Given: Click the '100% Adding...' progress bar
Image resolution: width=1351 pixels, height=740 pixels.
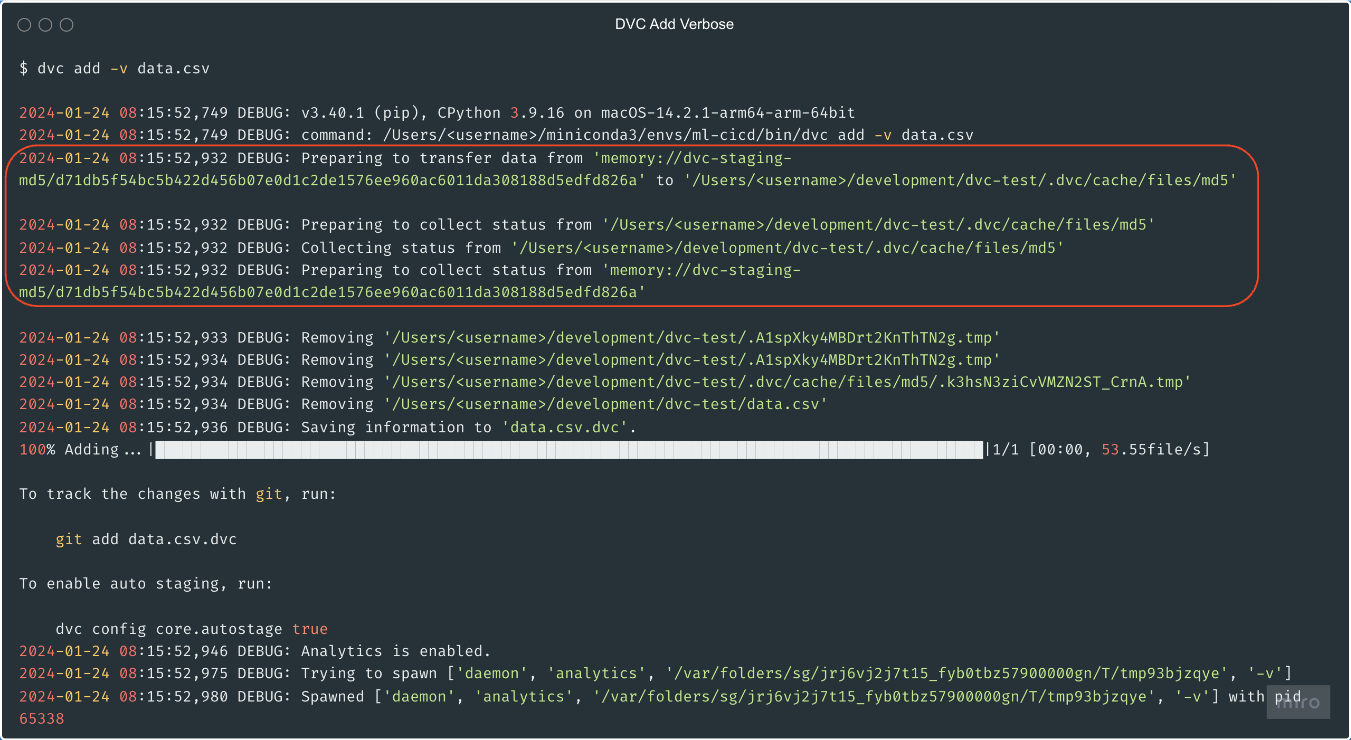Looking at the screenshot, I should (x=570, y=450).
